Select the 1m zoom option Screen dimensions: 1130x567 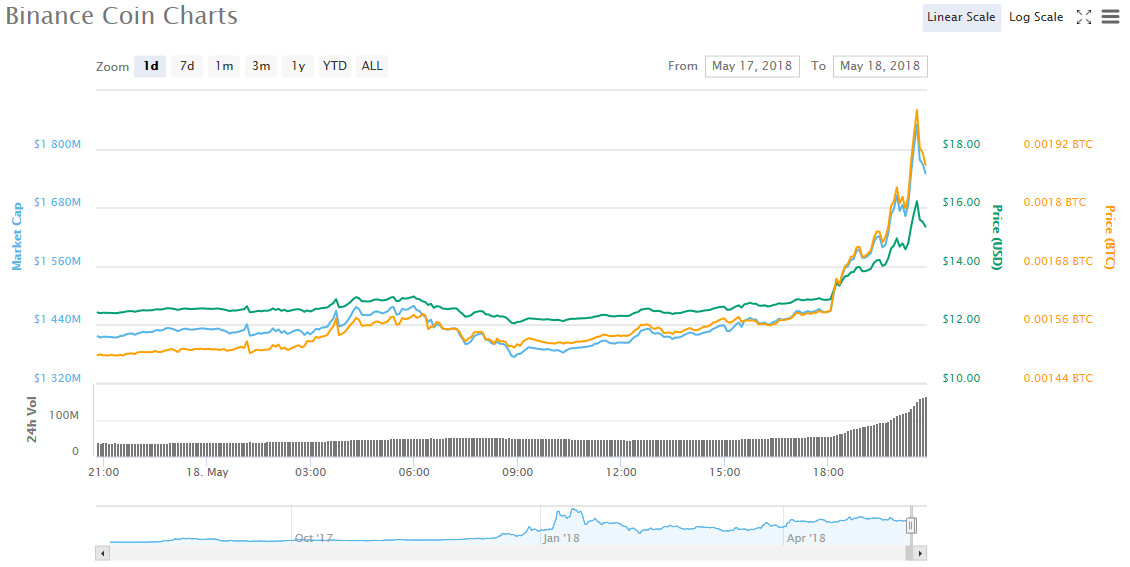(224, 66)
